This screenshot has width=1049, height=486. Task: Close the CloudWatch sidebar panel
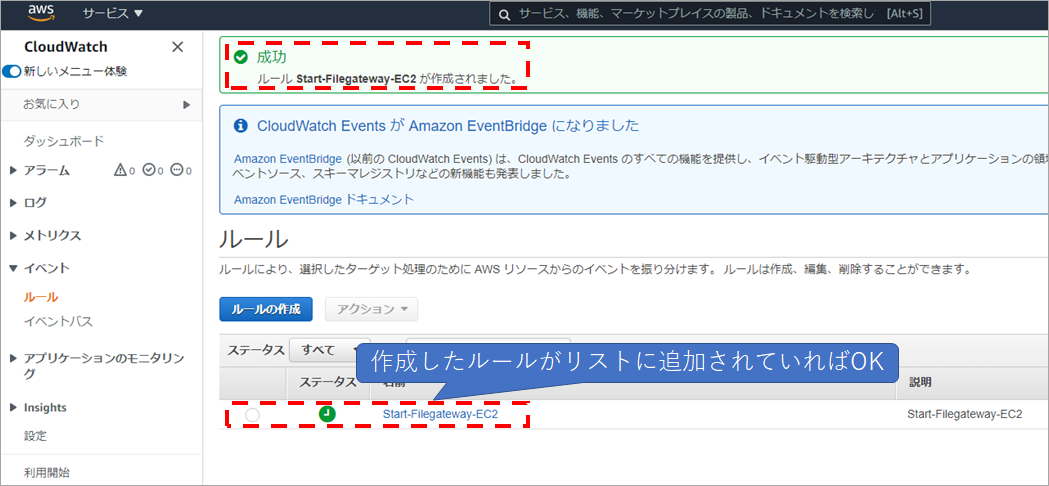177,47
